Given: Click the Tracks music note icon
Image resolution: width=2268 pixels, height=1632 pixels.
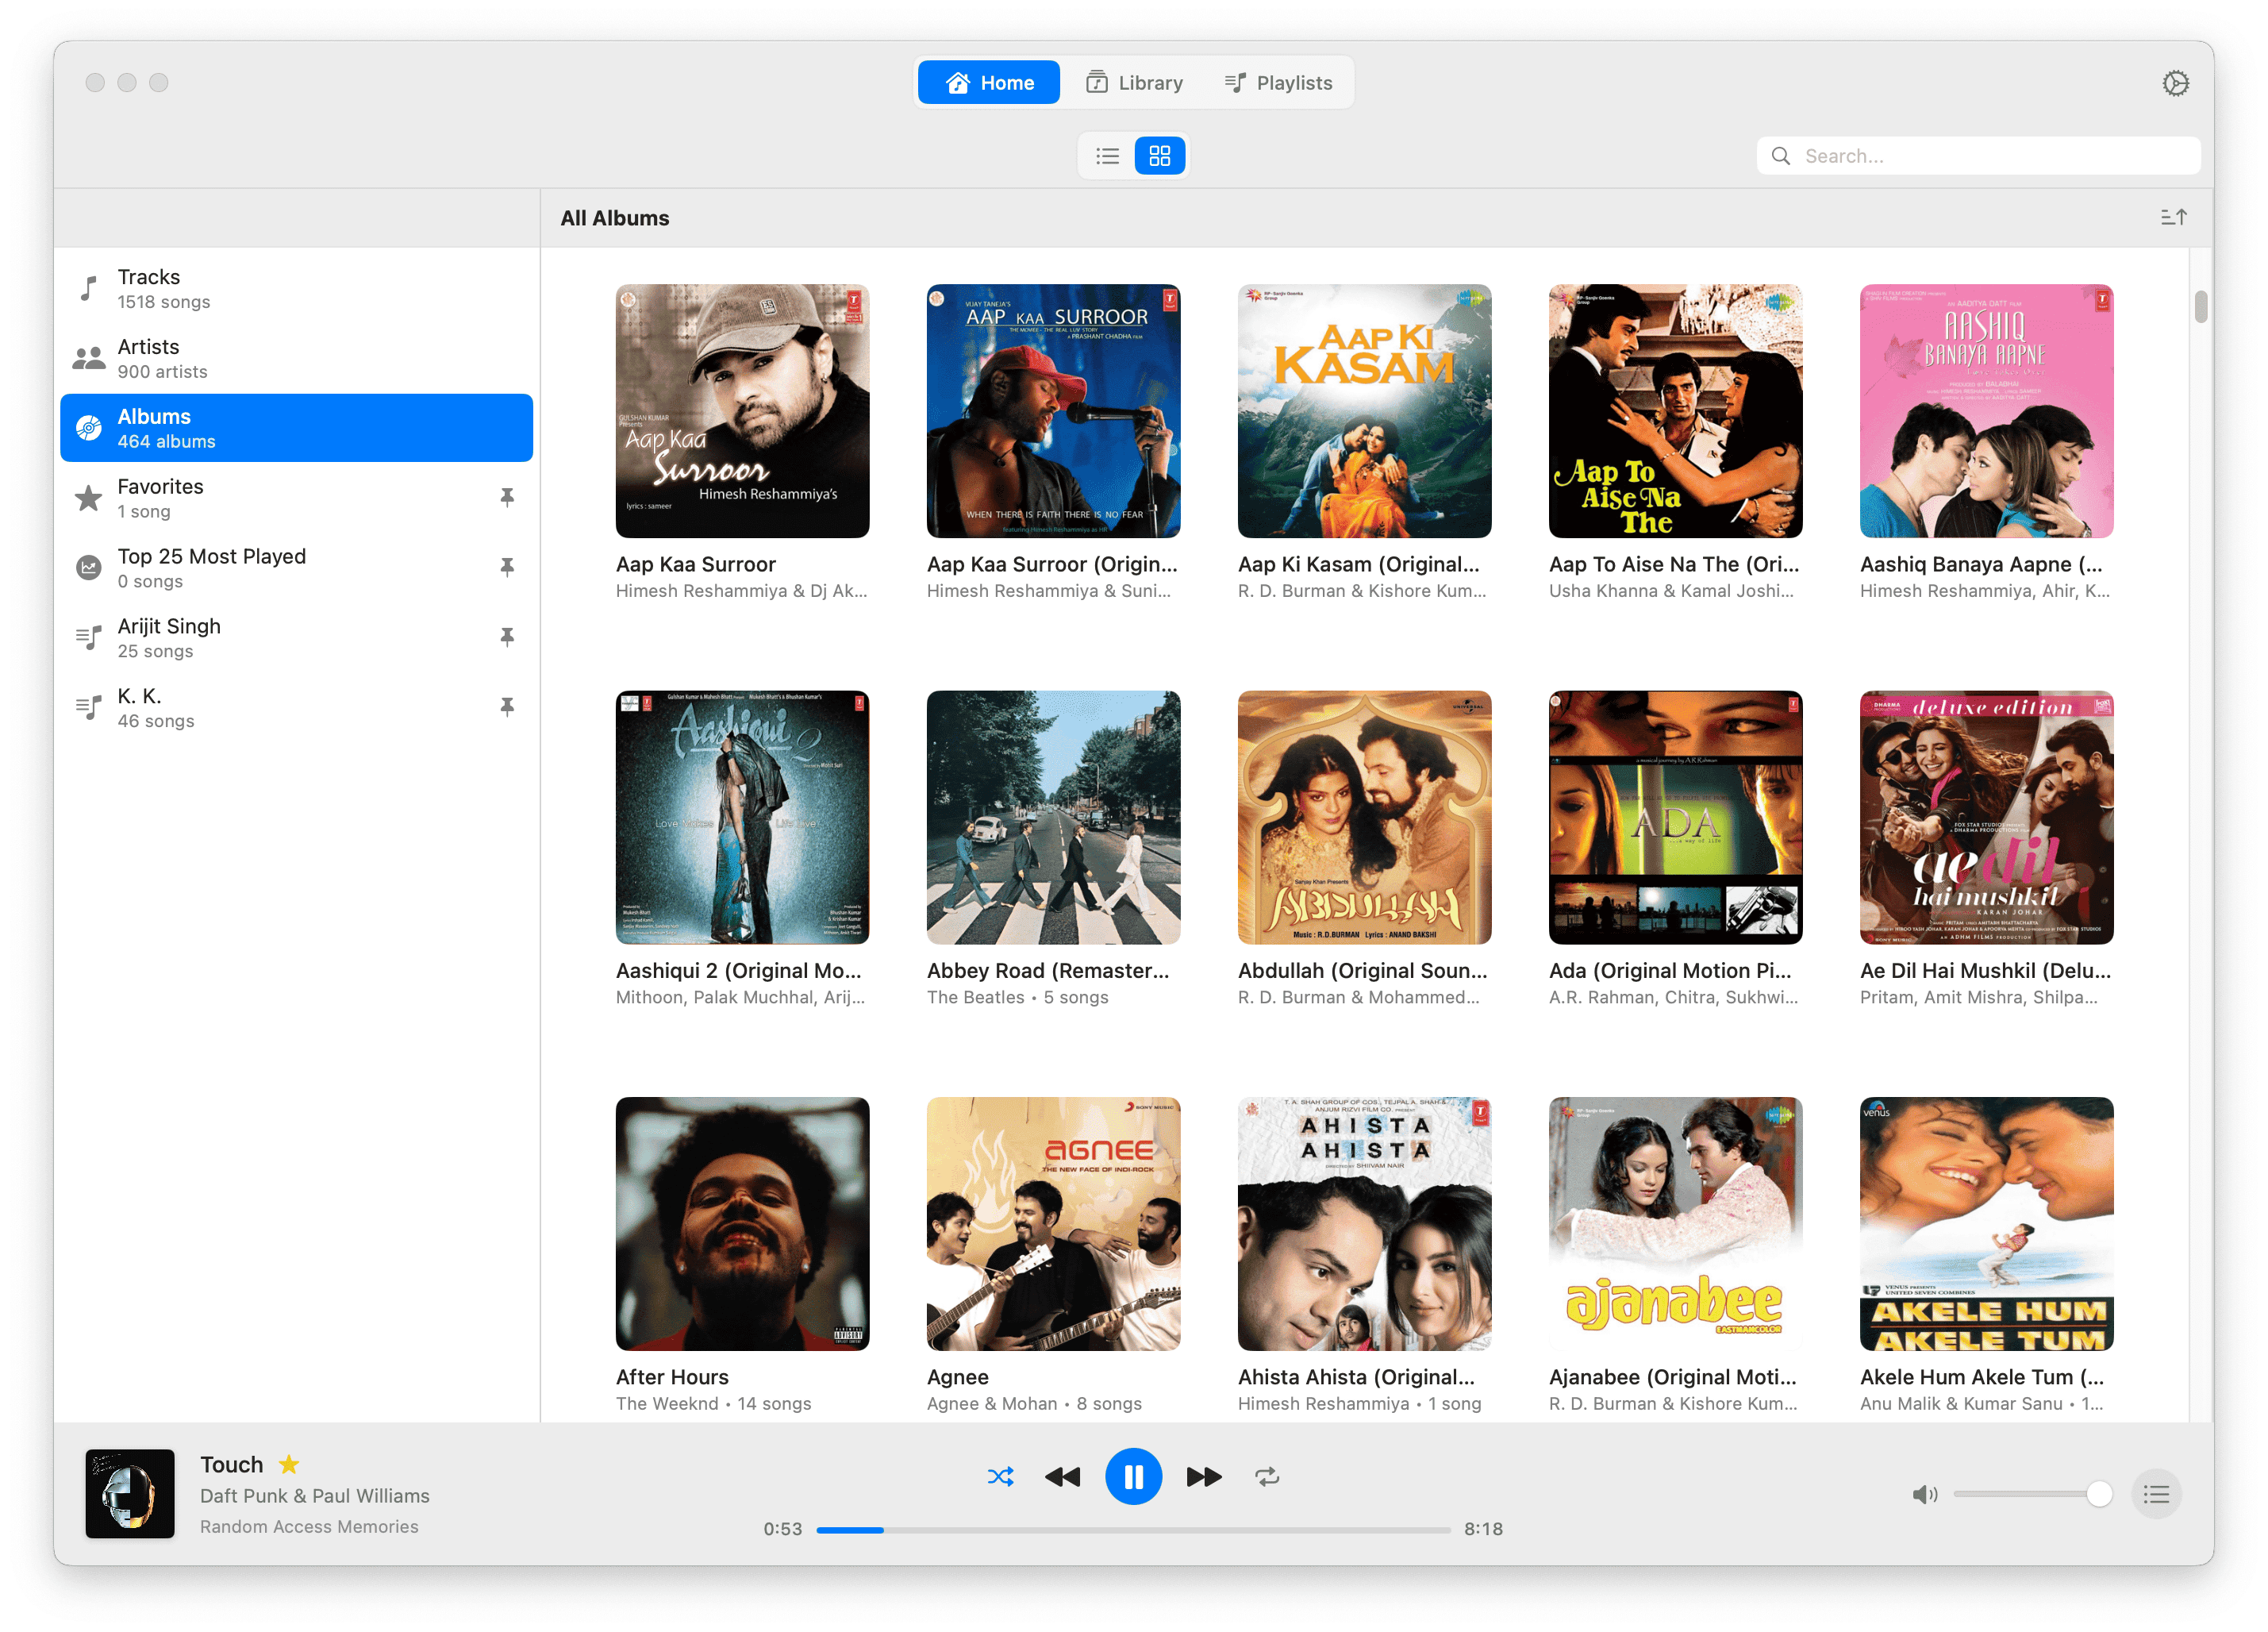Looking at the screenshot, I should (89, 289).
